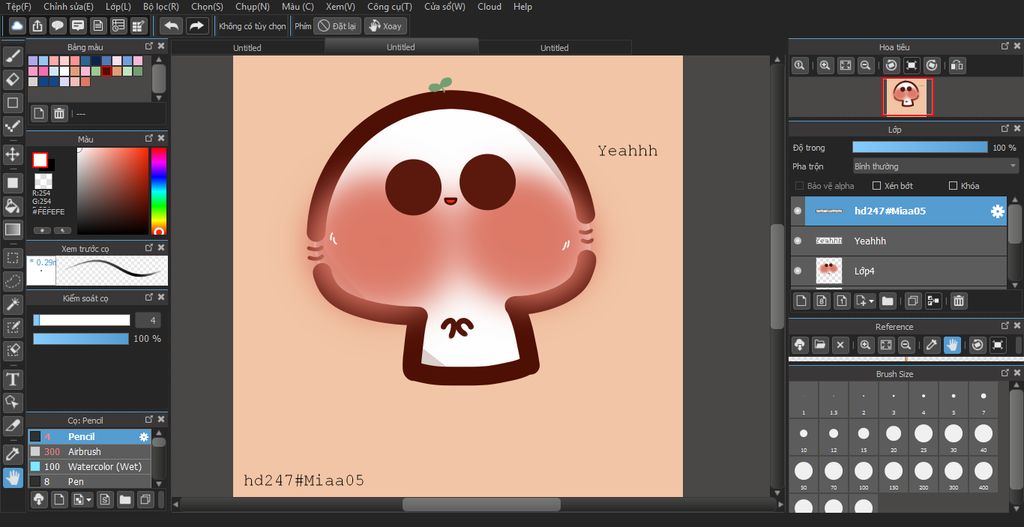Click the navigator canvas thumbnail
This screenshot has width=1024, height=527.
908,97
